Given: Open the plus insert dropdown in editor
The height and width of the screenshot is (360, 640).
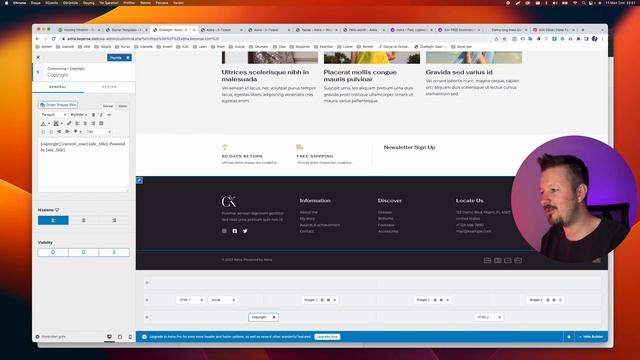Looking at the screenshot, I should tap(77, 132).
